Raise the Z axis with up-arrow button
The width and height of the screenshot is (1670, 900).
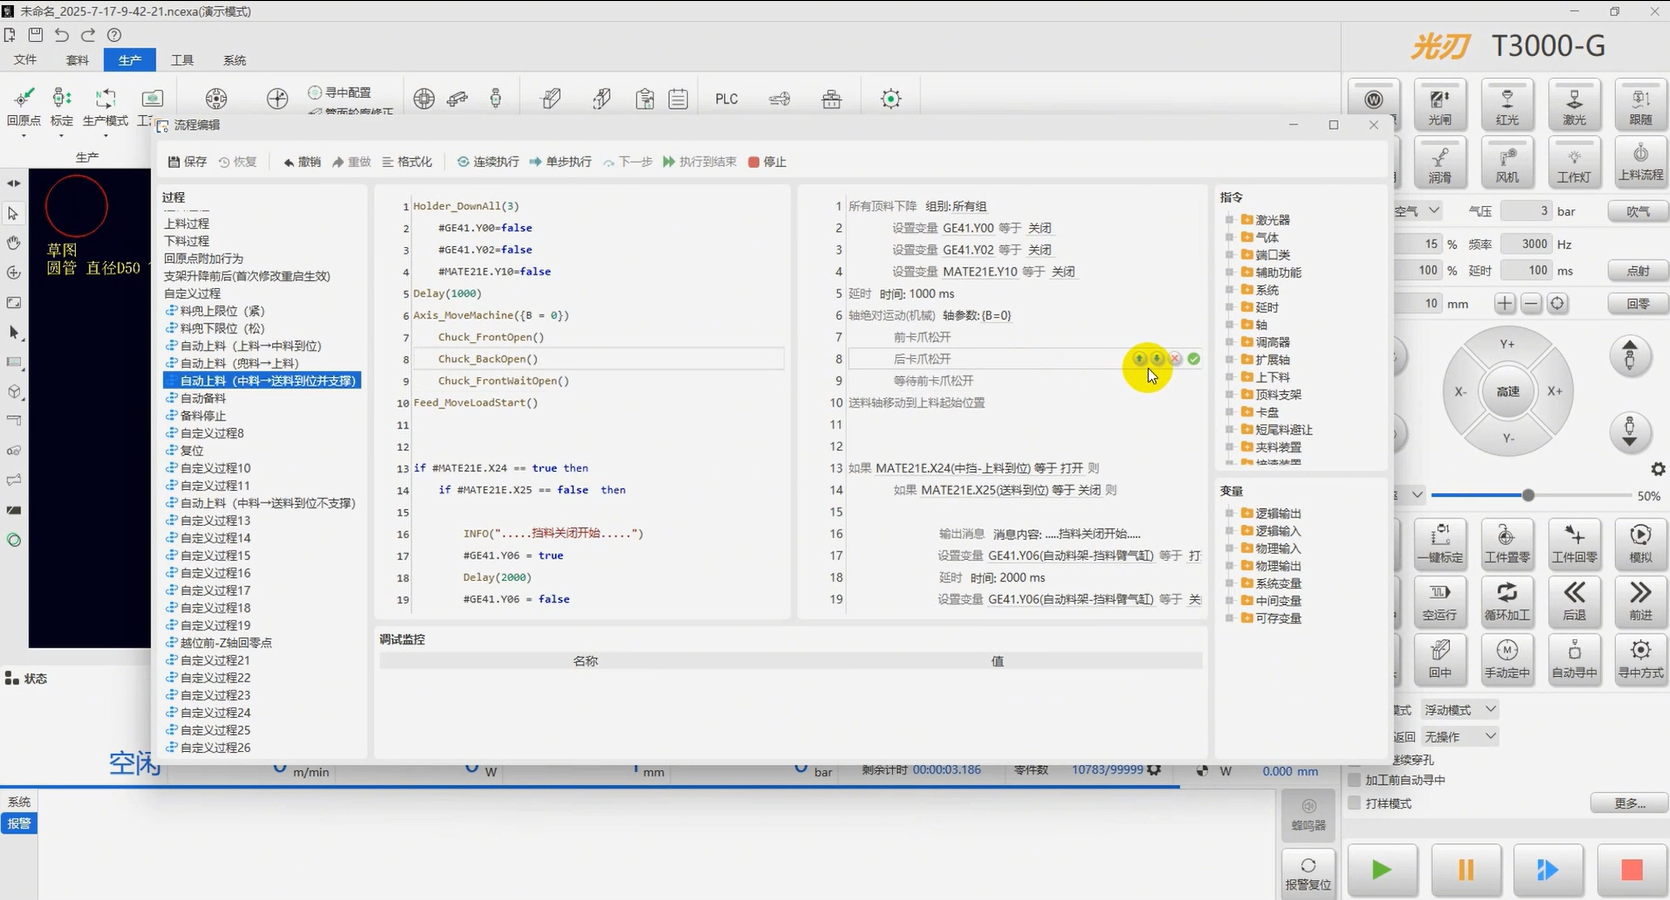click(1630, 355)
